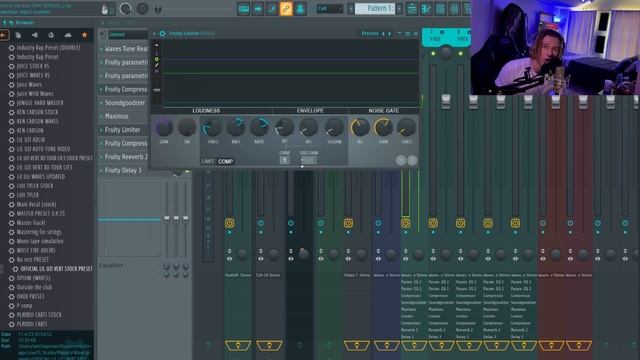The height and width of the screenshot is (360, 640).
Task: Select next preset arrow in Fruity Limiter
Action: pyautogui.click(x=389, y=33)
